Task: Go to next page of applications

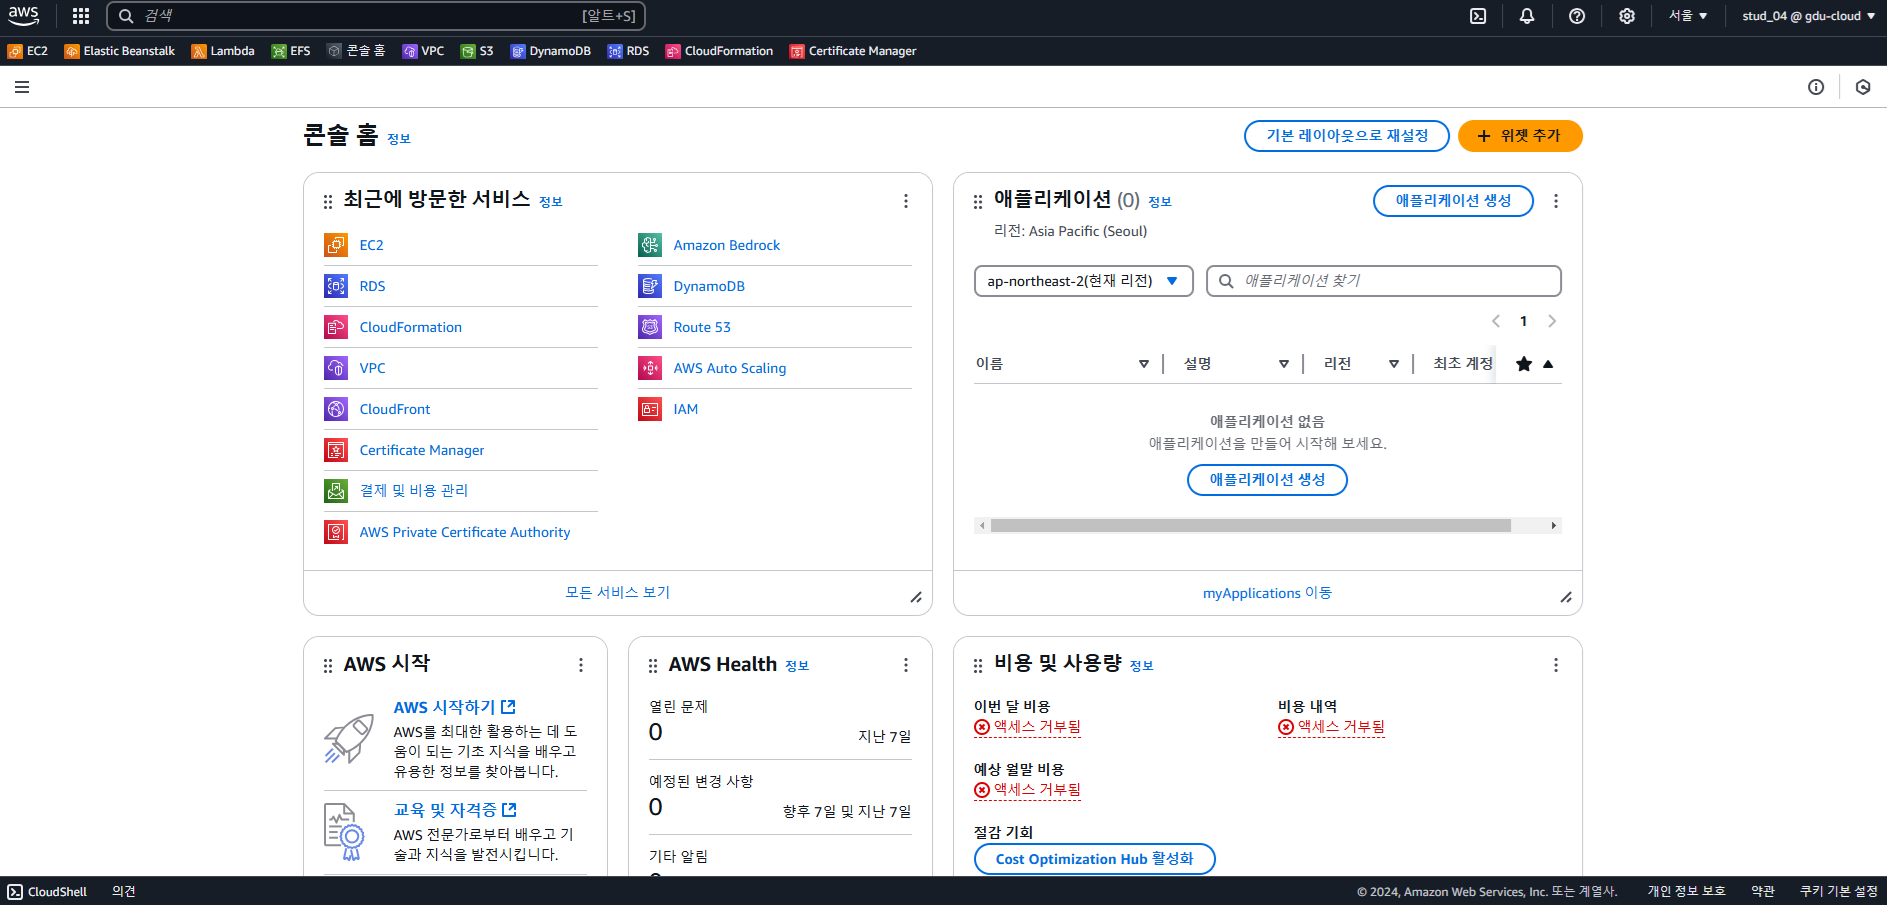Action: pyautogui.click(x=1552, y=321)
